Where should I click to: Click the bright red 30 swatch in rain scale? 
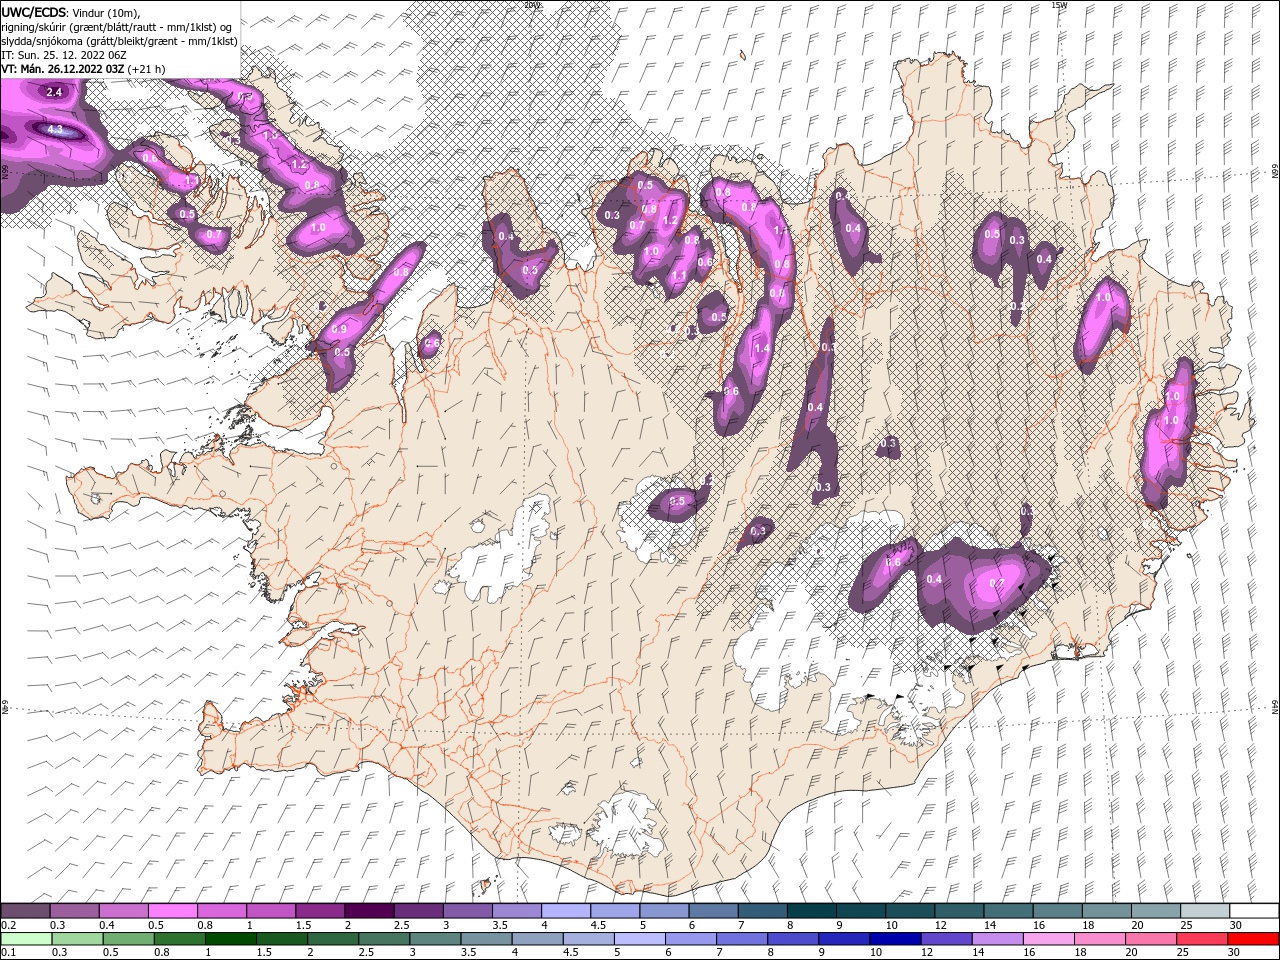[x=1254, y=939]
